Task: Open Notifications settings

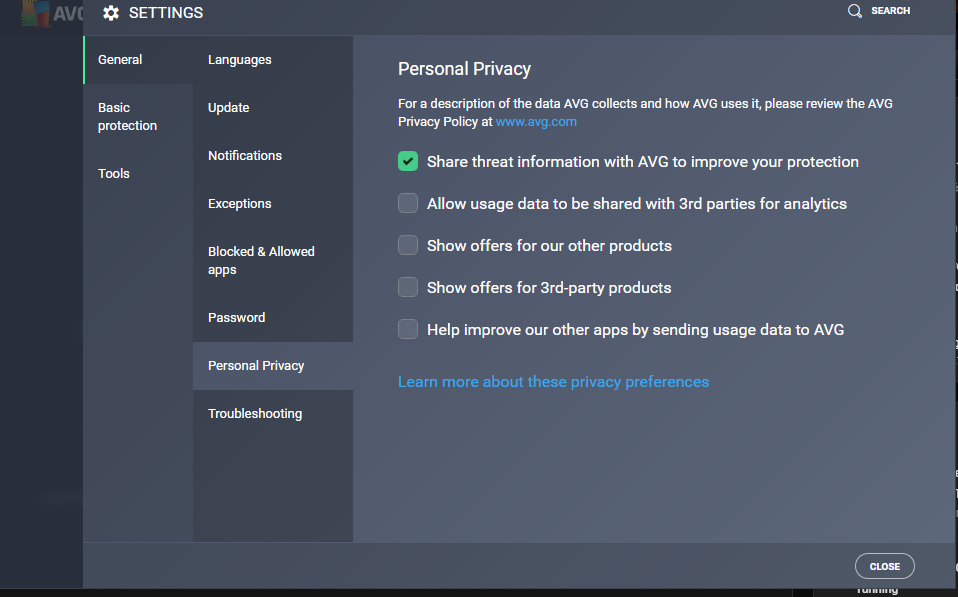Action: (x=245, y=156)
